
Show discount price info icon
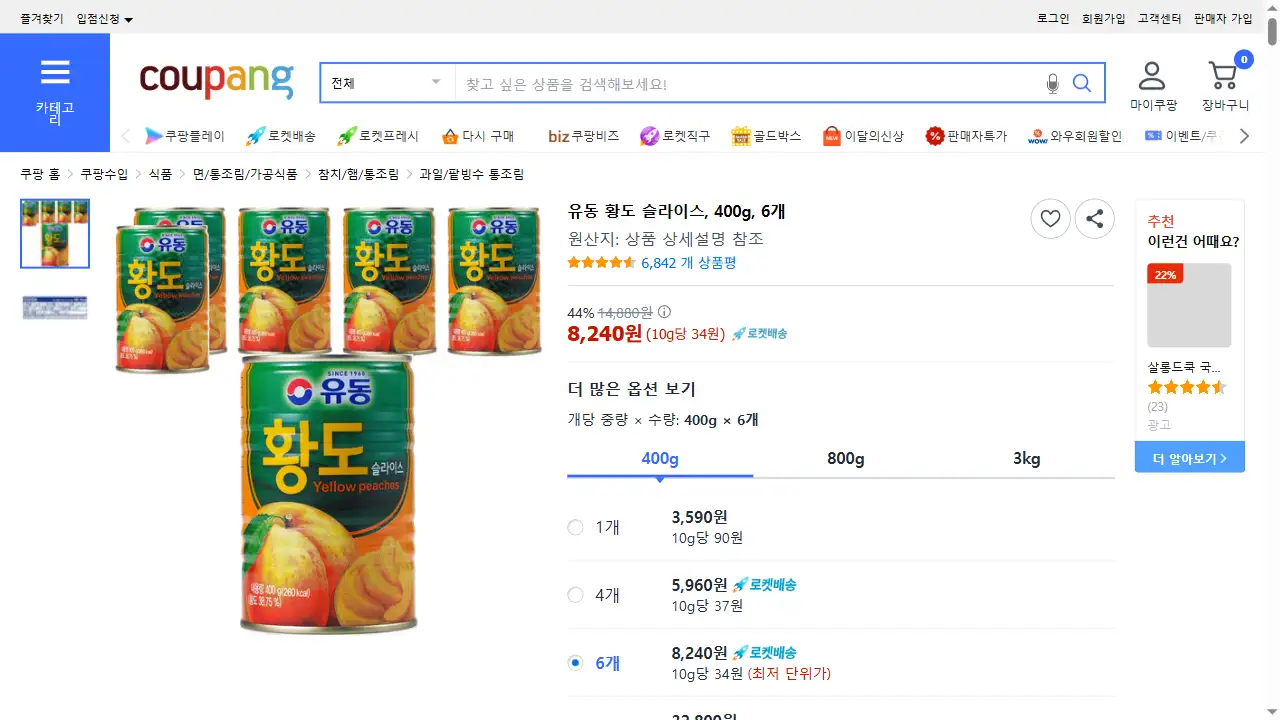(x=664, y=312)
